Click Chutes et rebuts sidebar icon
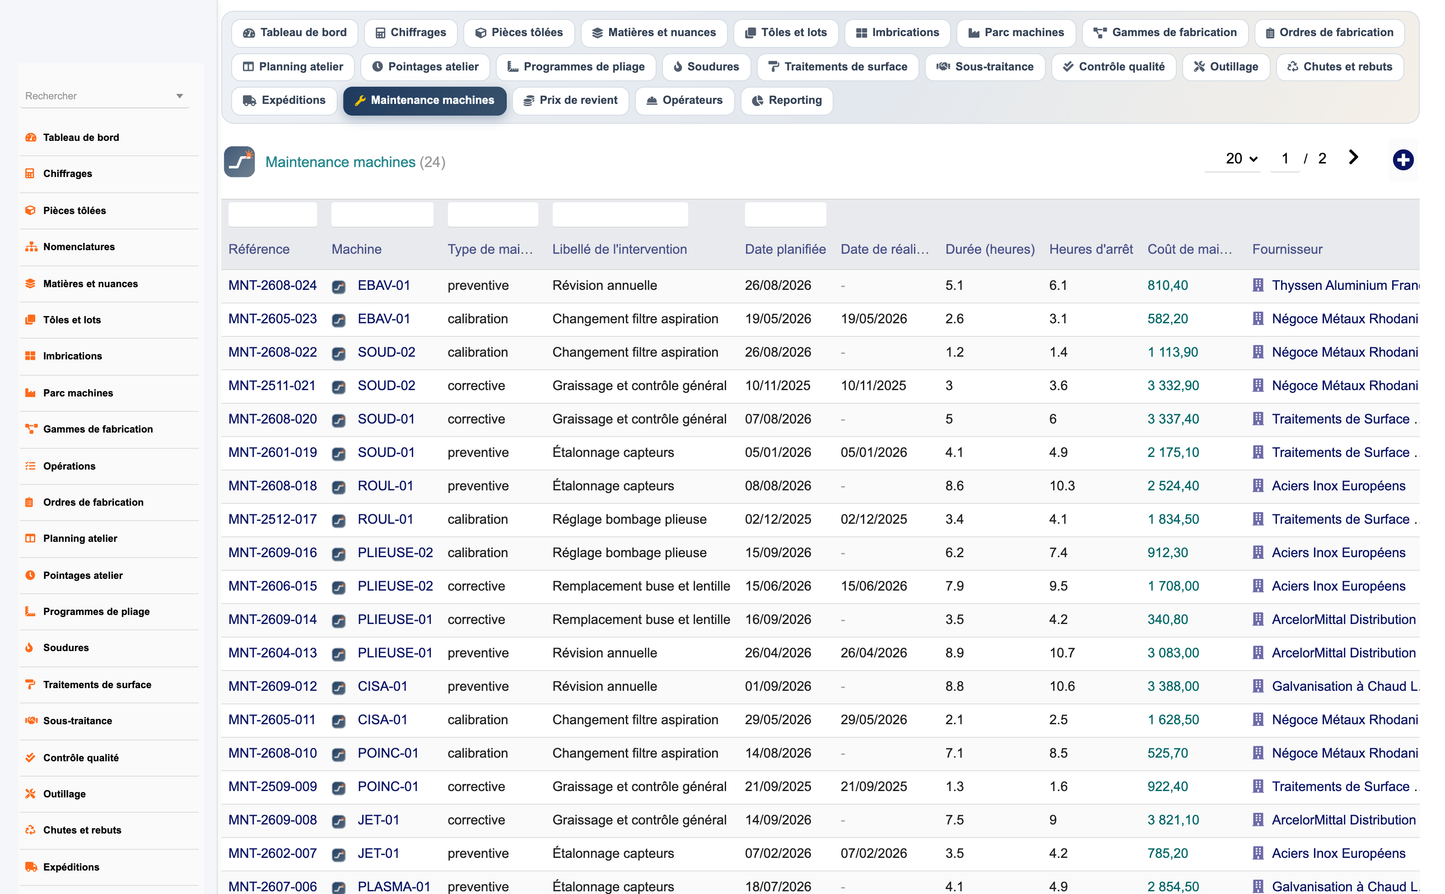The image size is (1445, 894). 31,830
